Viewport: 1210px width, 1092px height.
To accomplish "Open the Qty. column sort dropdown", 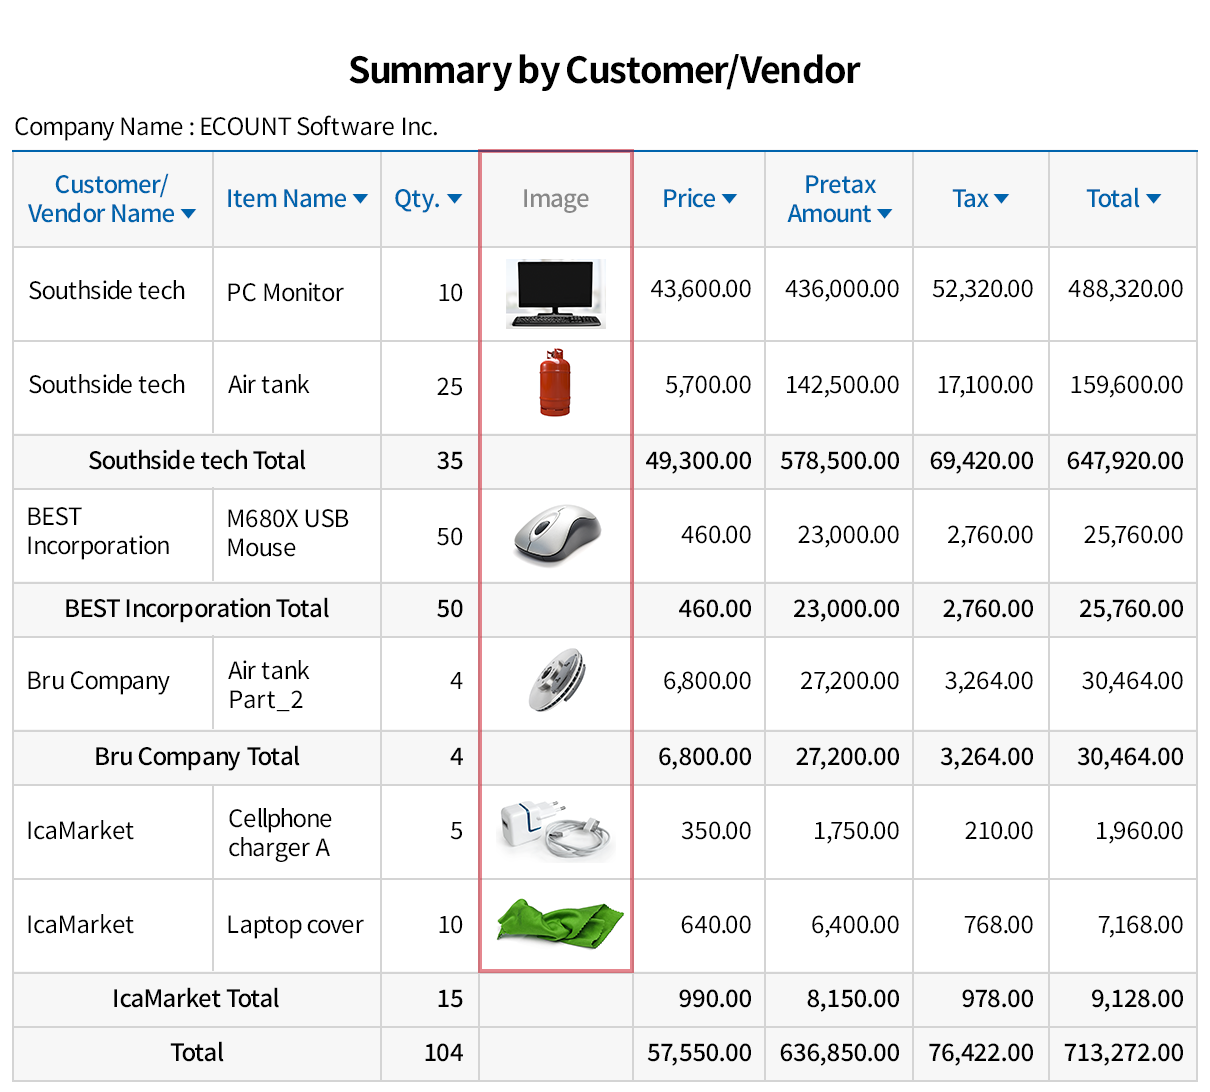I will (x=455, y=199).
